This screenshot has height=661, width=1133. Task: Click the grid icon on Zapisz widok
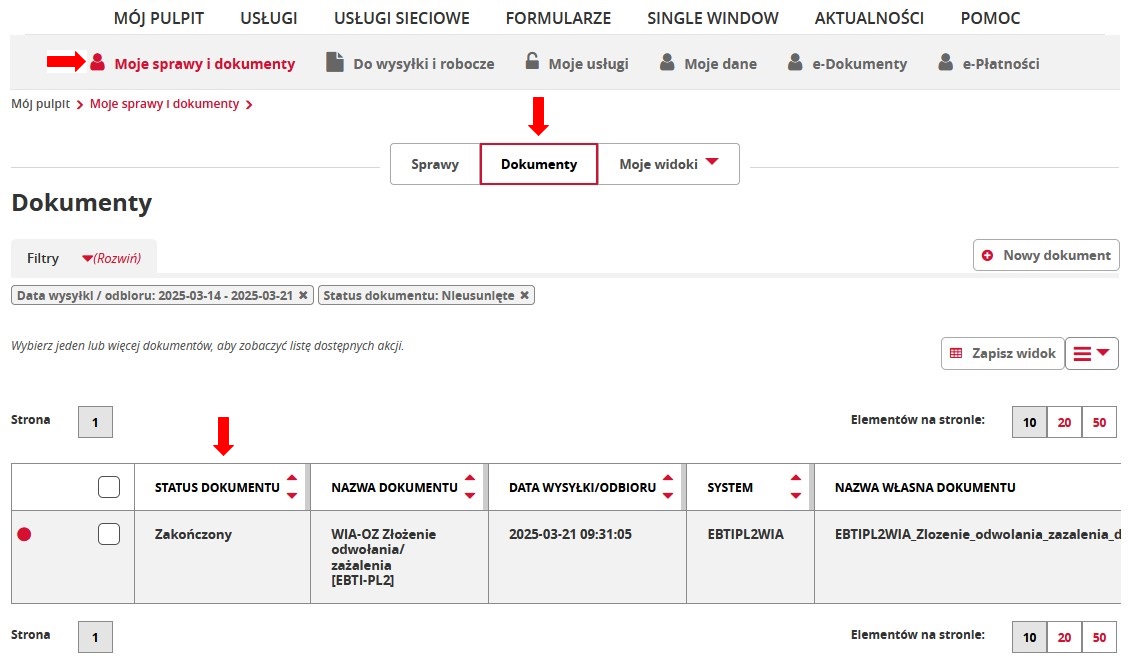pos(956,353)
